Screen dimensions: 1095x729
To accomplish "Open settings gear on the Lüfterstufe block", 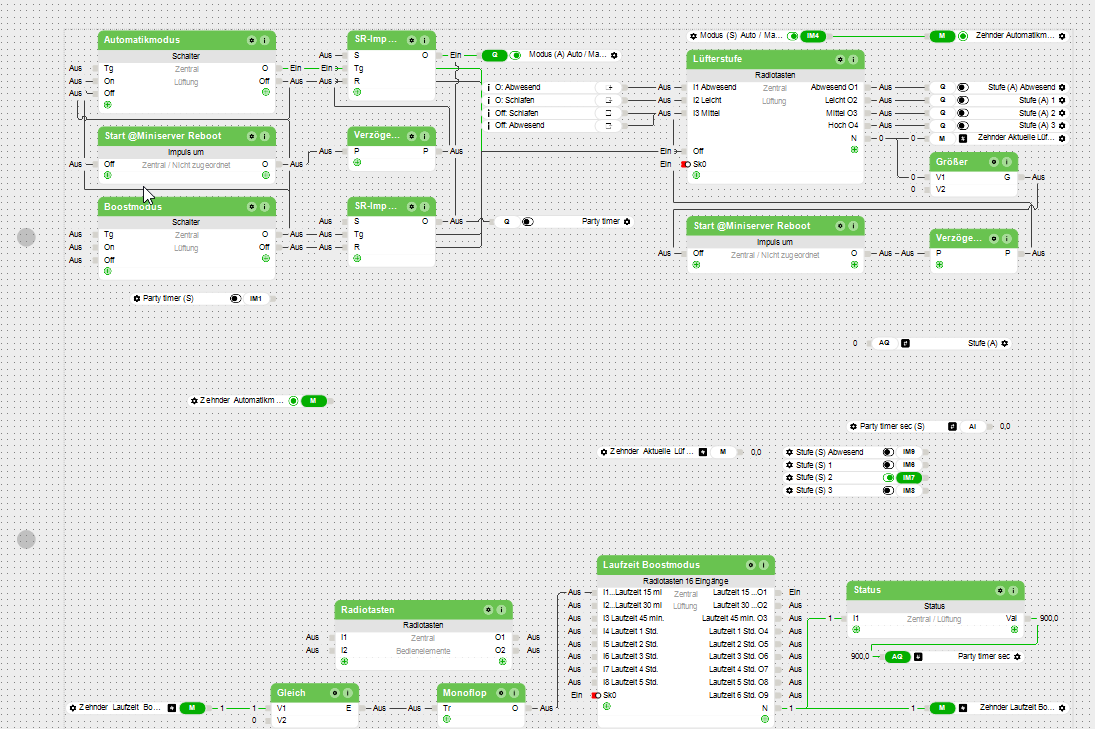I will pos(840,60).
